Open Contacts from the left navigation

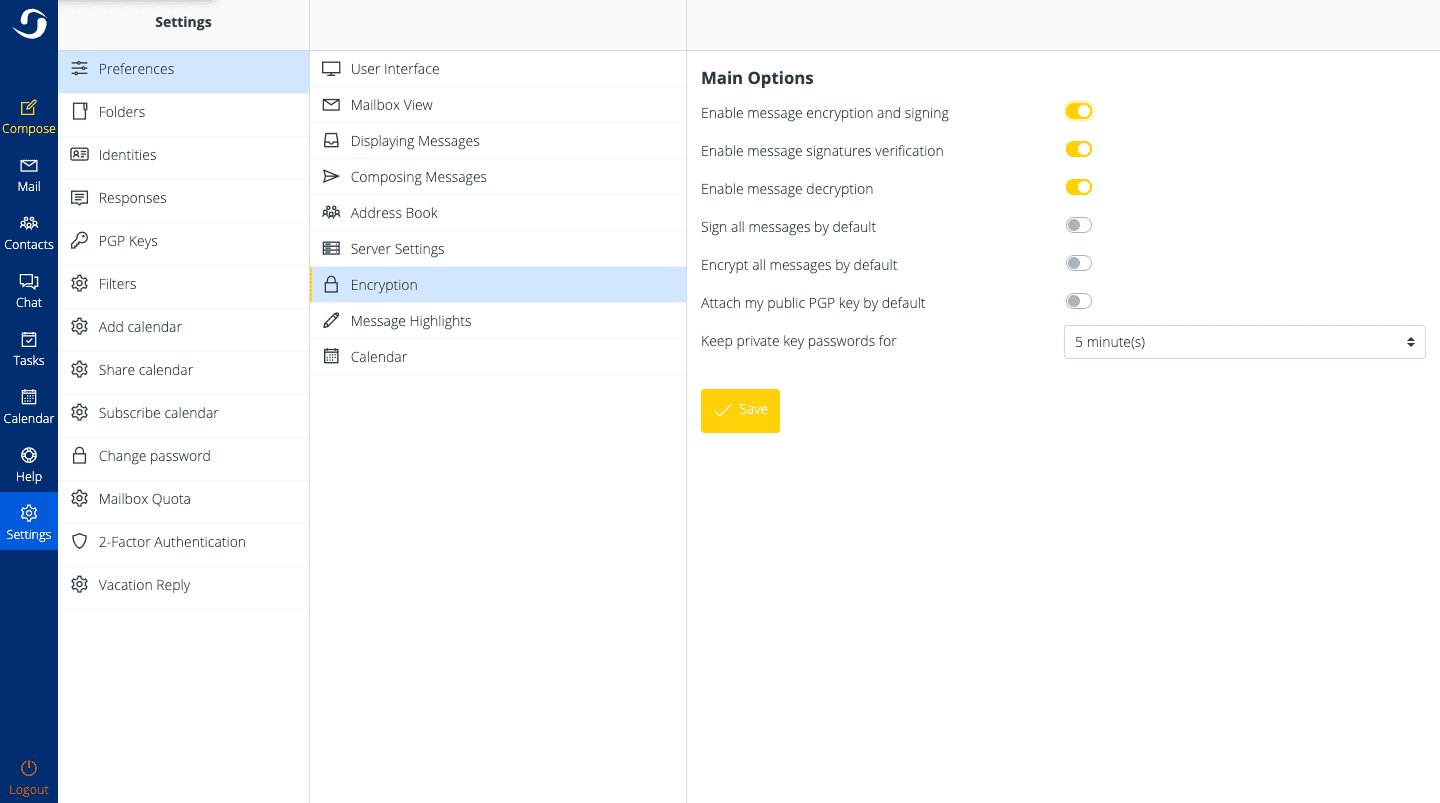29,224
